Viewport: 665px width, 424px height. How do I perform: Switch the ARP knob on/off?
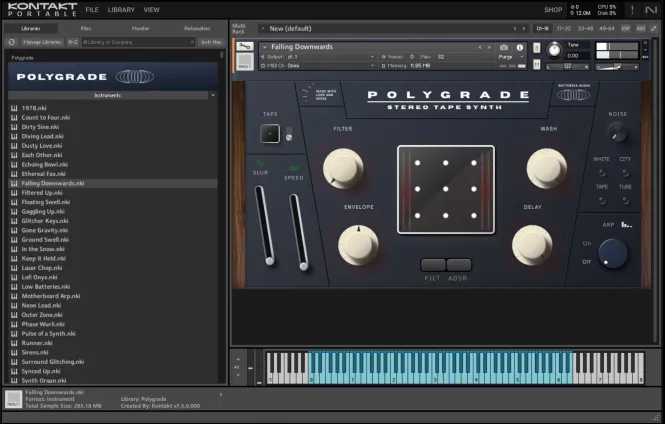(612, 254)
